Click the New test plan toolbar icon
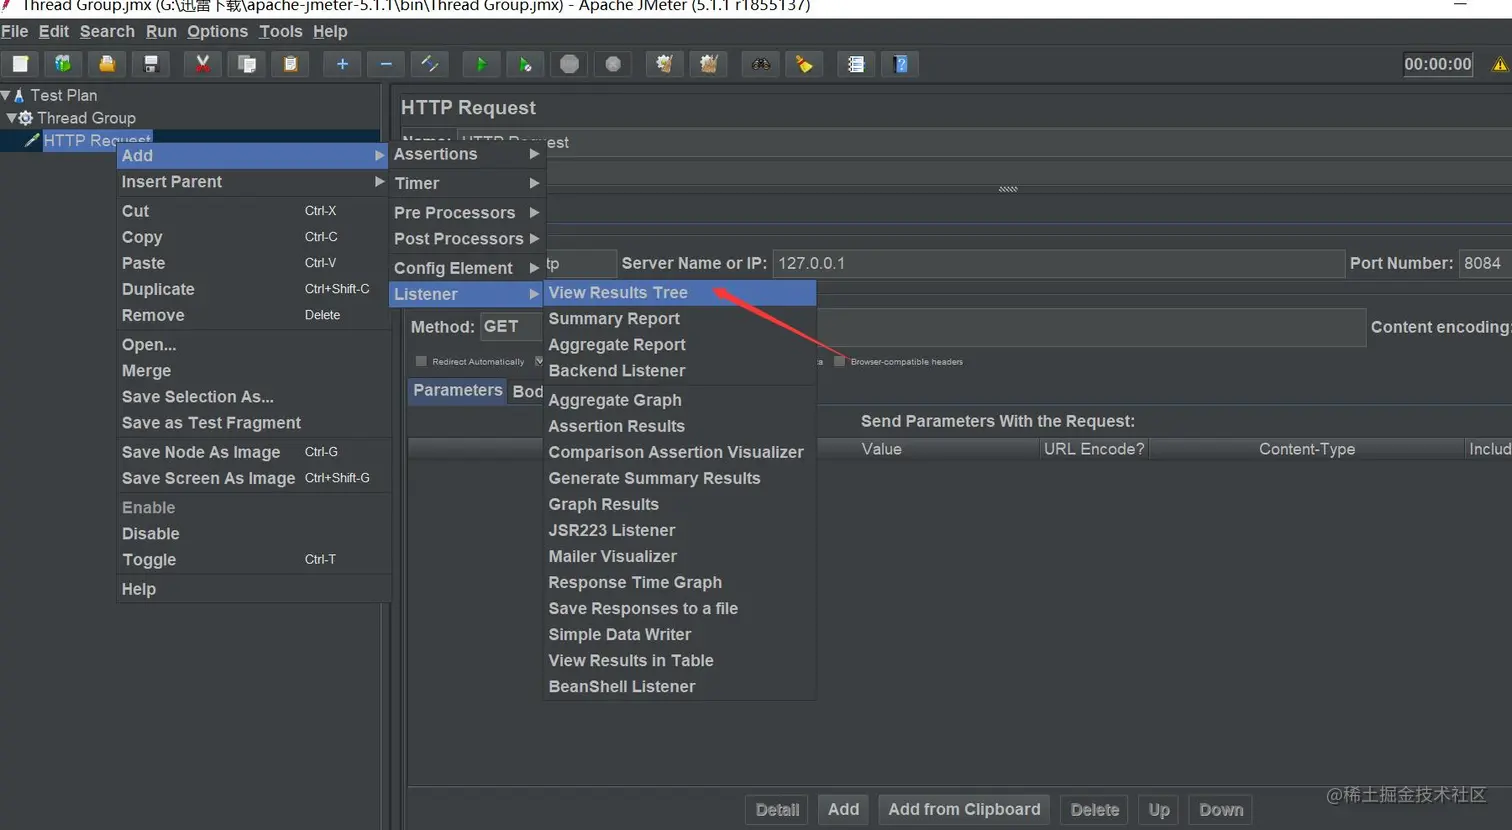The height and width of the screenshot is (830, 1512). point(20,64)
